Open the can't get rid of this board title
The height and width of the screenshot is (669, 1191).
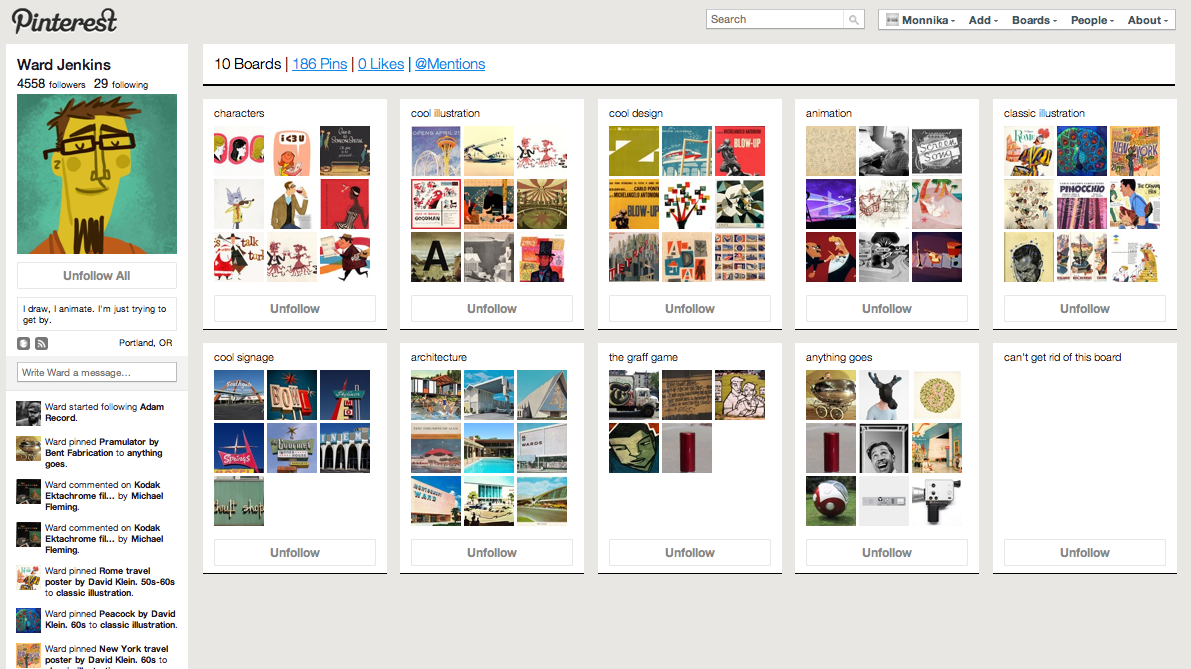pyautogui.click(x=1063, y=357)
